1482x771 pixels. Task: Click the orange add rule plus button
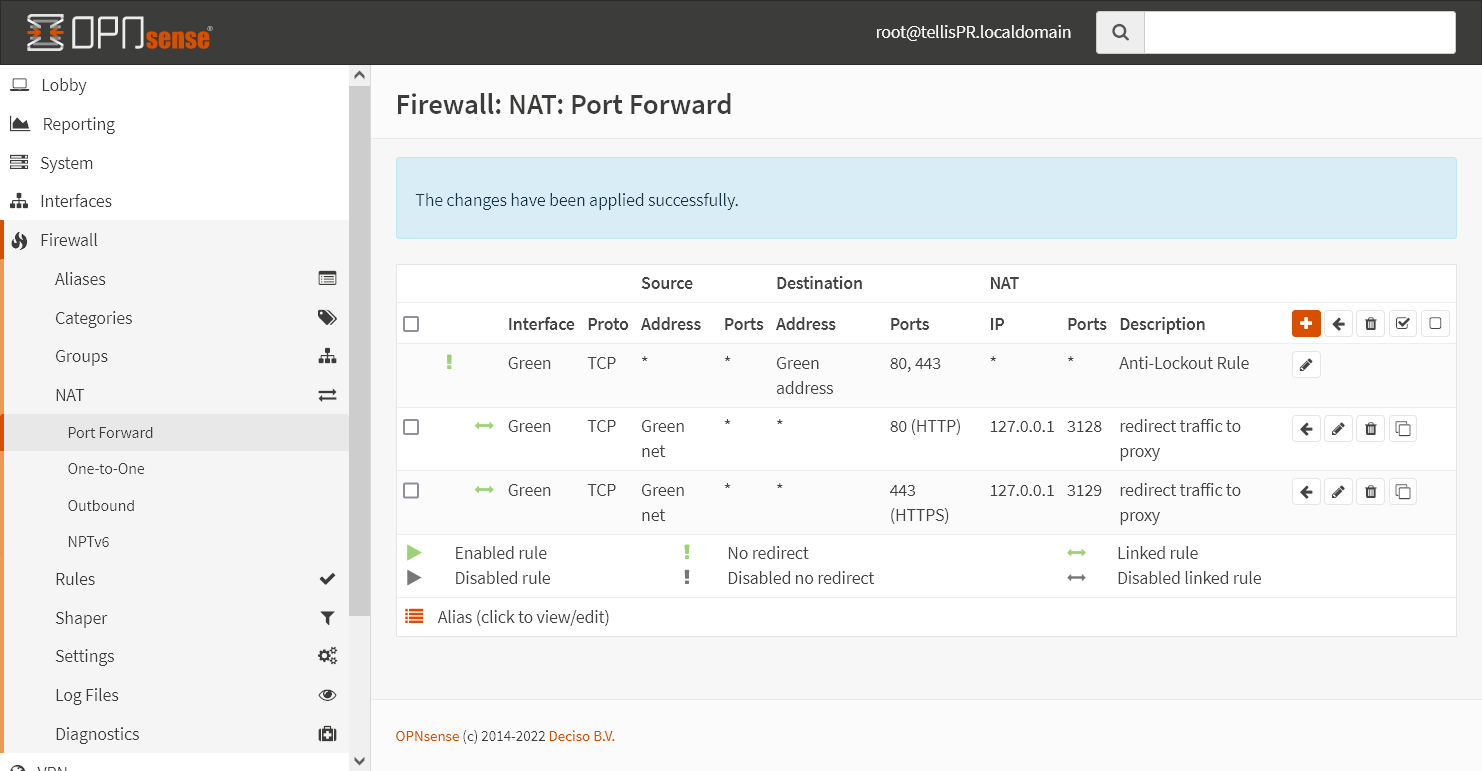point(1306,324)
